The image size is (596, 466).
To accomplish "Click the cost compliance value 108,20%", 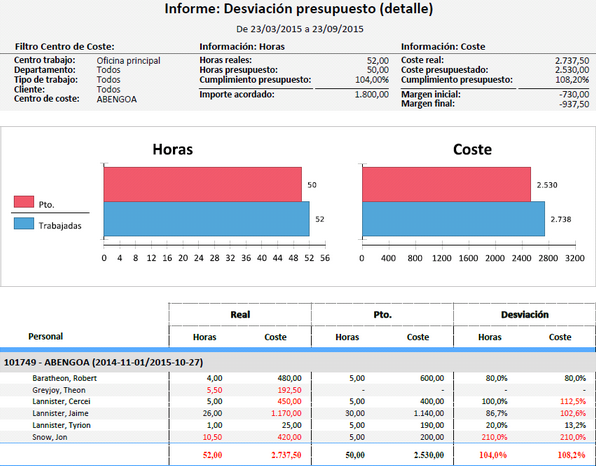I will tap(572, 80).
